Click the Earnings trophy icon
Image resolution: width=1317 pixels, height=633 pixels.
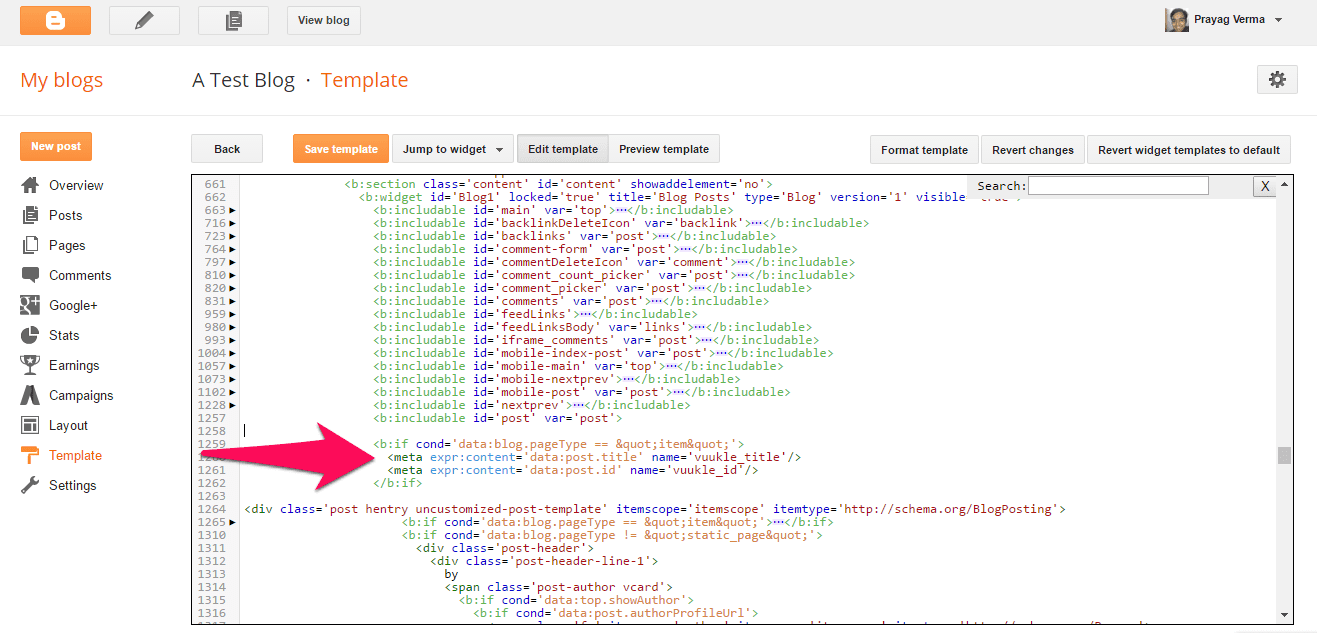(x=30, y=365)
